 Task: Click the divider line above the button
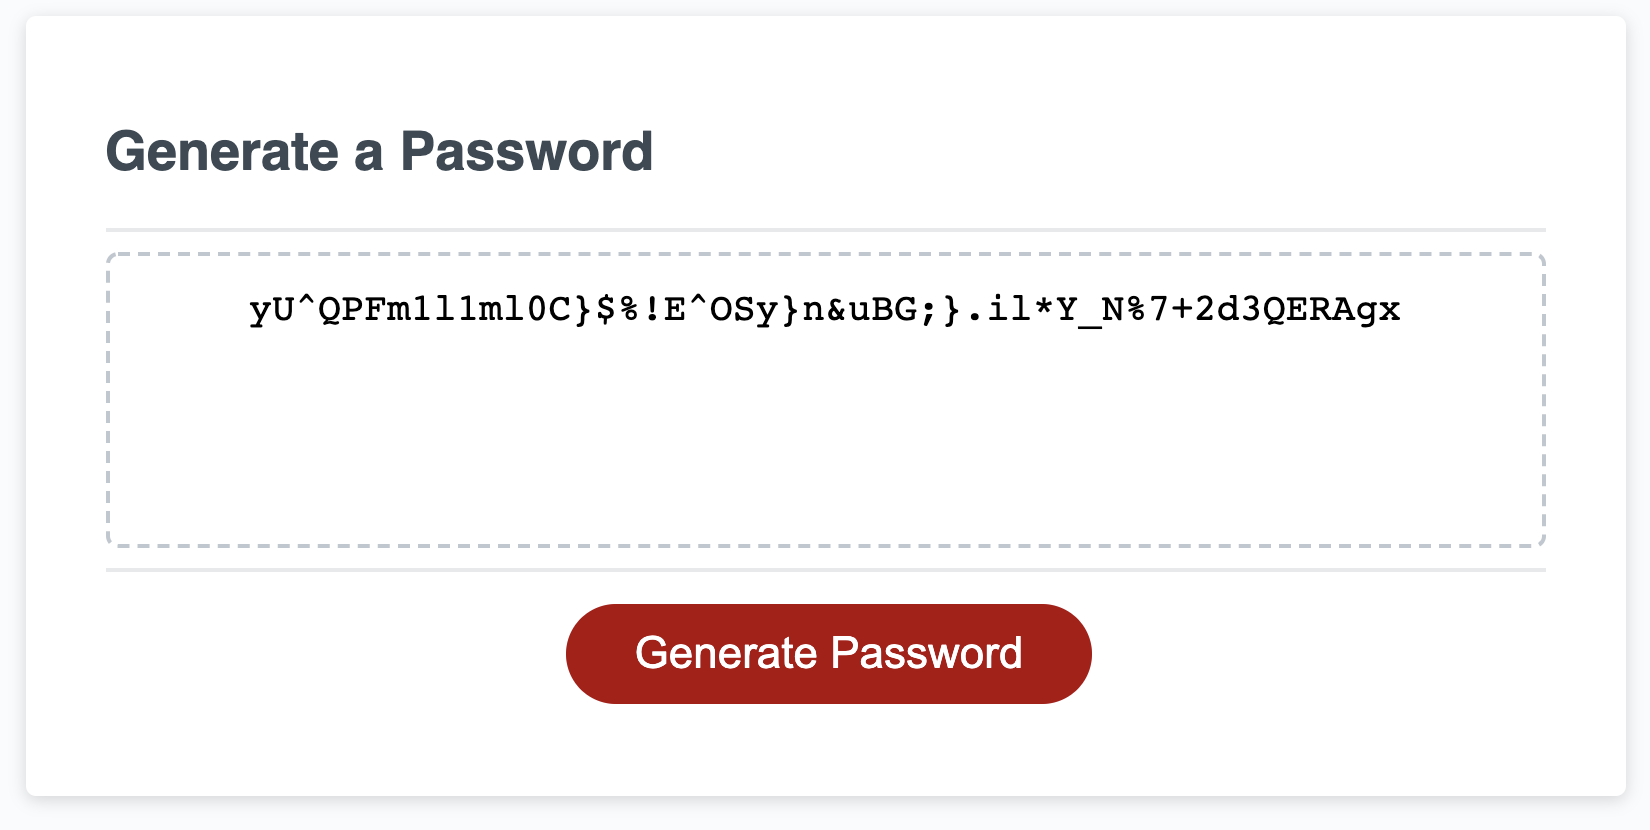825,570
